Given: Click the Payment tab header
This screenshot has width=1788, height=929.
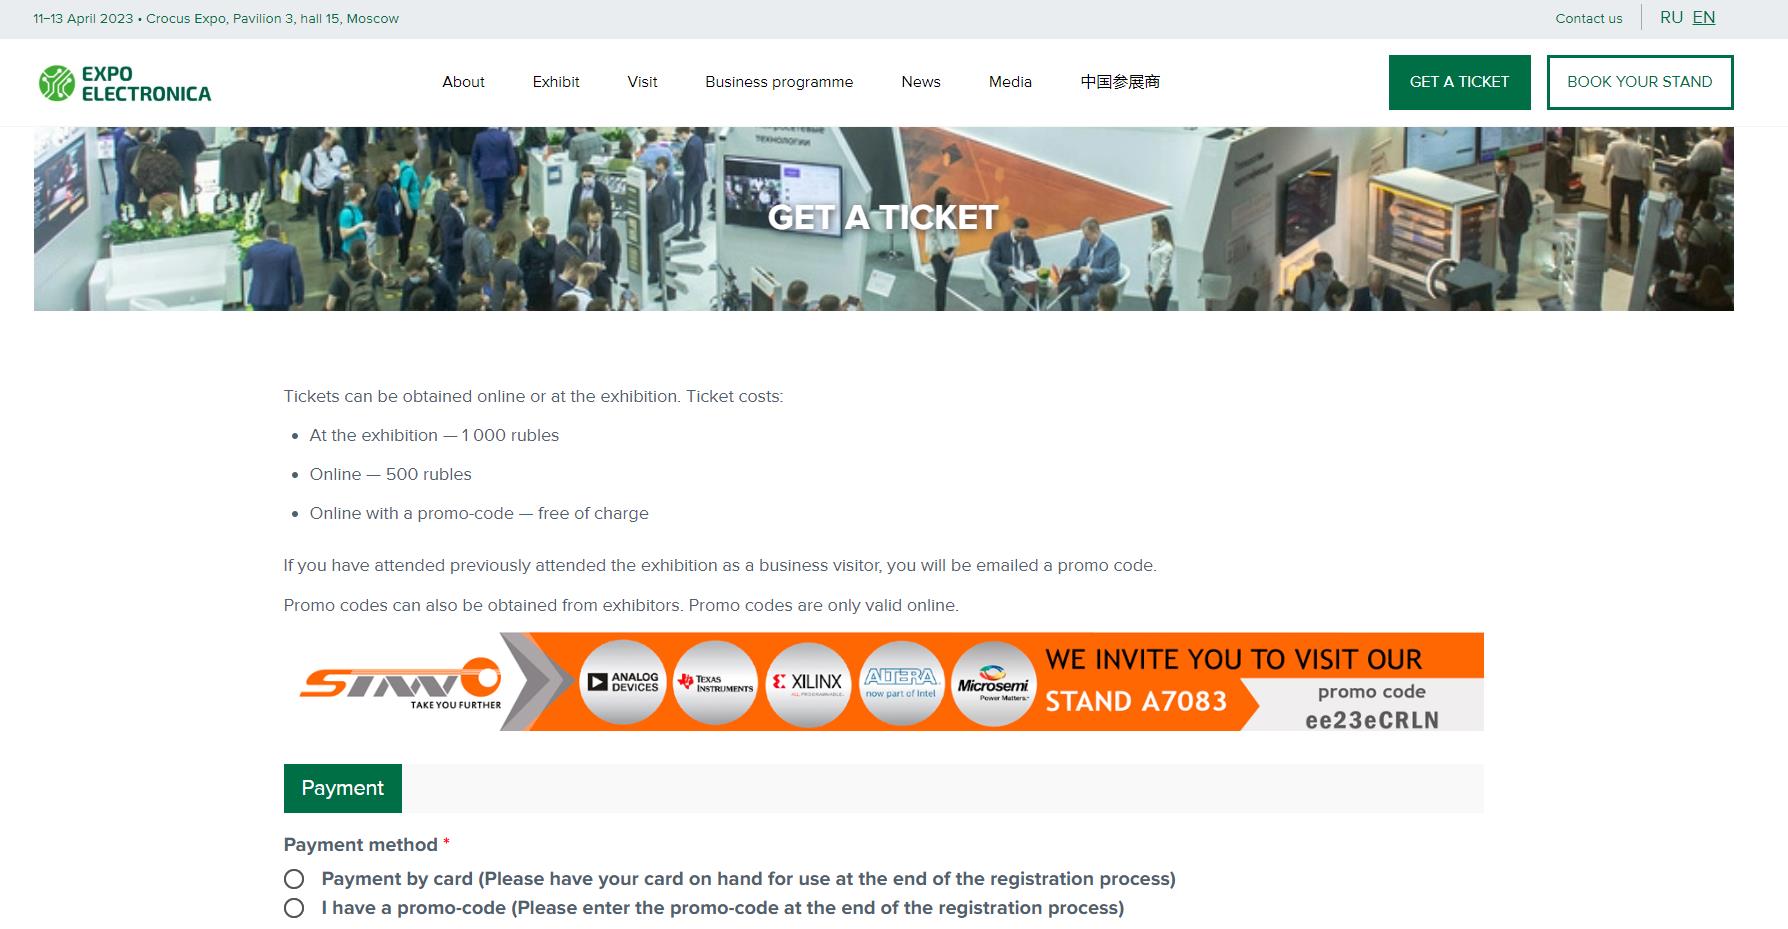Looking at the screenshot, I should tap(342, 788).
